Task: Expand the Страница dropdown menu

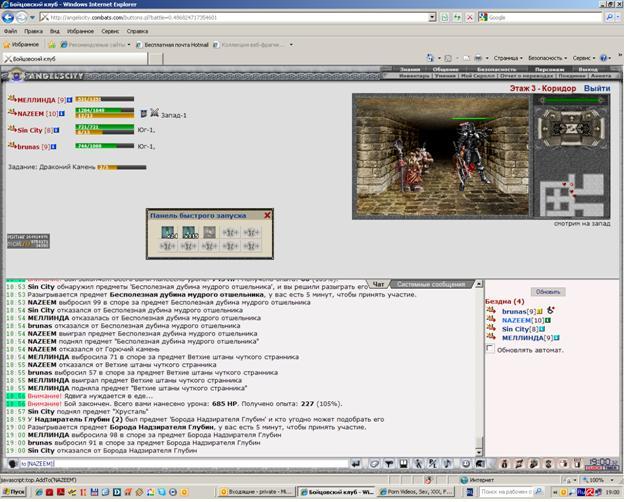Action: 507,58
